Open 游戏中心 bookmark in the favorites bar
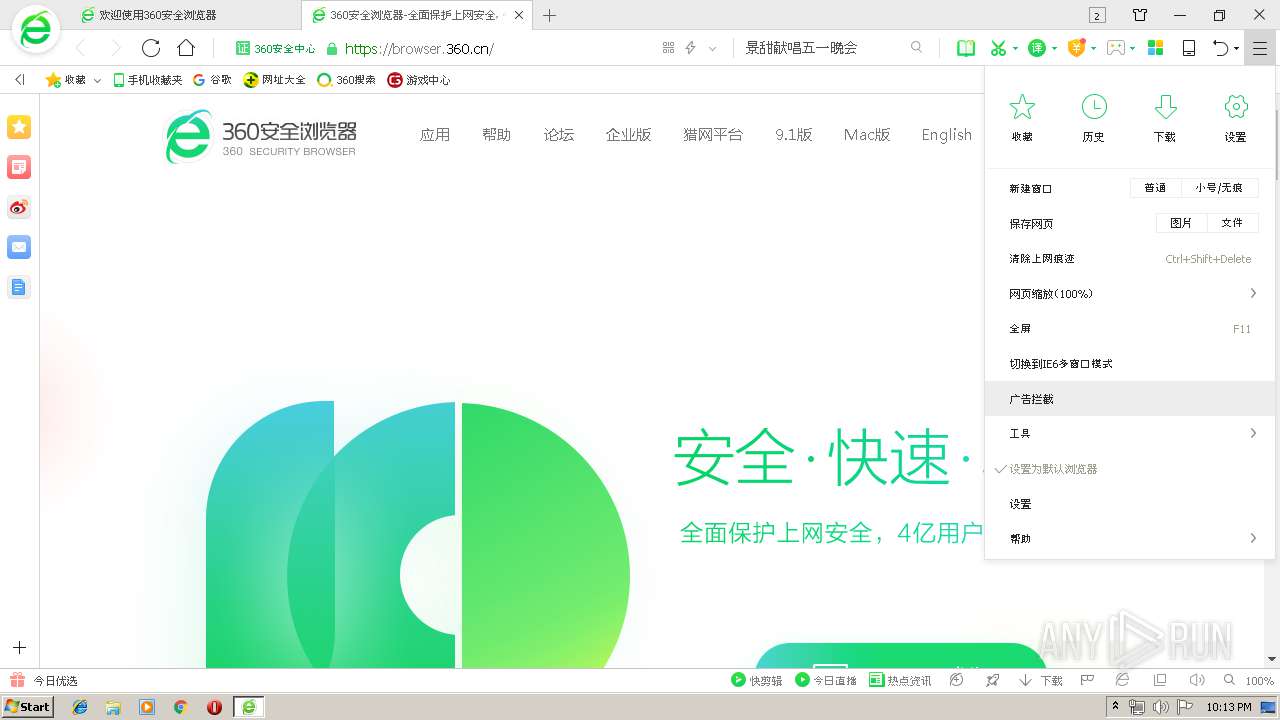Image resolution: width=1280 pixels, height=720 pixels. [x=419, y=80]
